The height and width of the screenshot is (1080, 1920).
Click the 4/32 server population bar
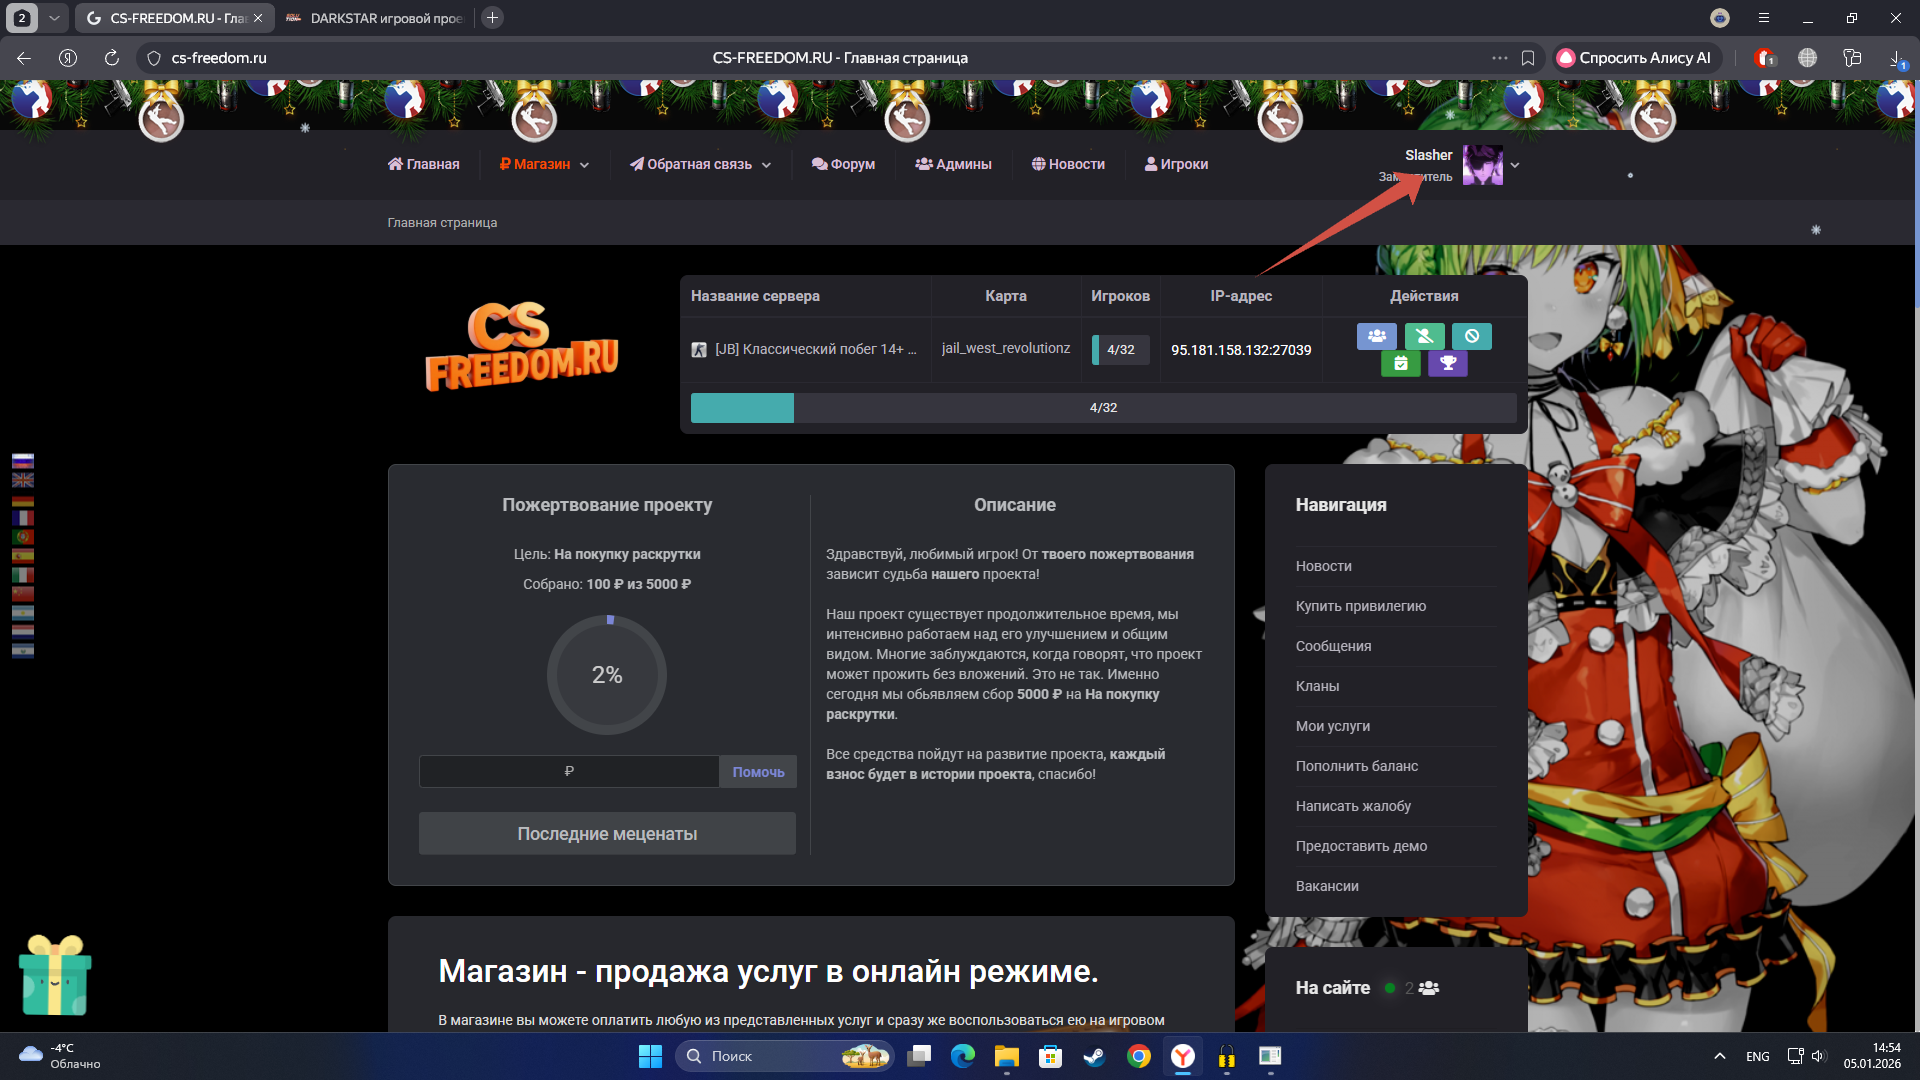1103,408
